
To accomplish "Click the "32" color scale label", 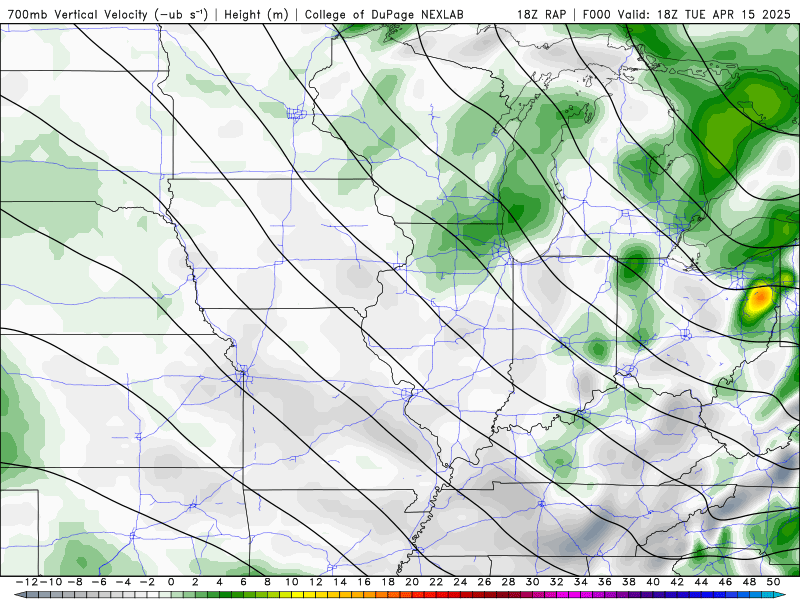I will (x=557, y=582).
